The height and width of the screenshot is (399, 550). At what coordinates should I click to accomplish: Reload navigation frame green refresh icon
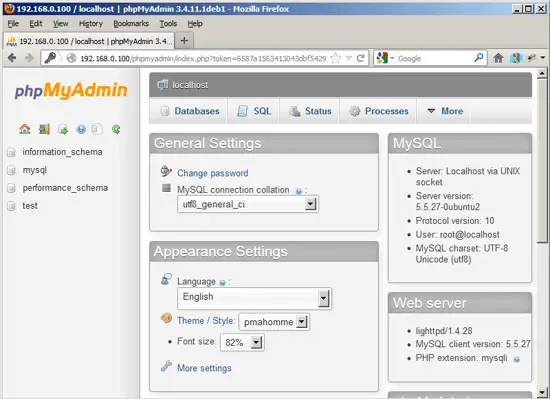tap(116, 129)
